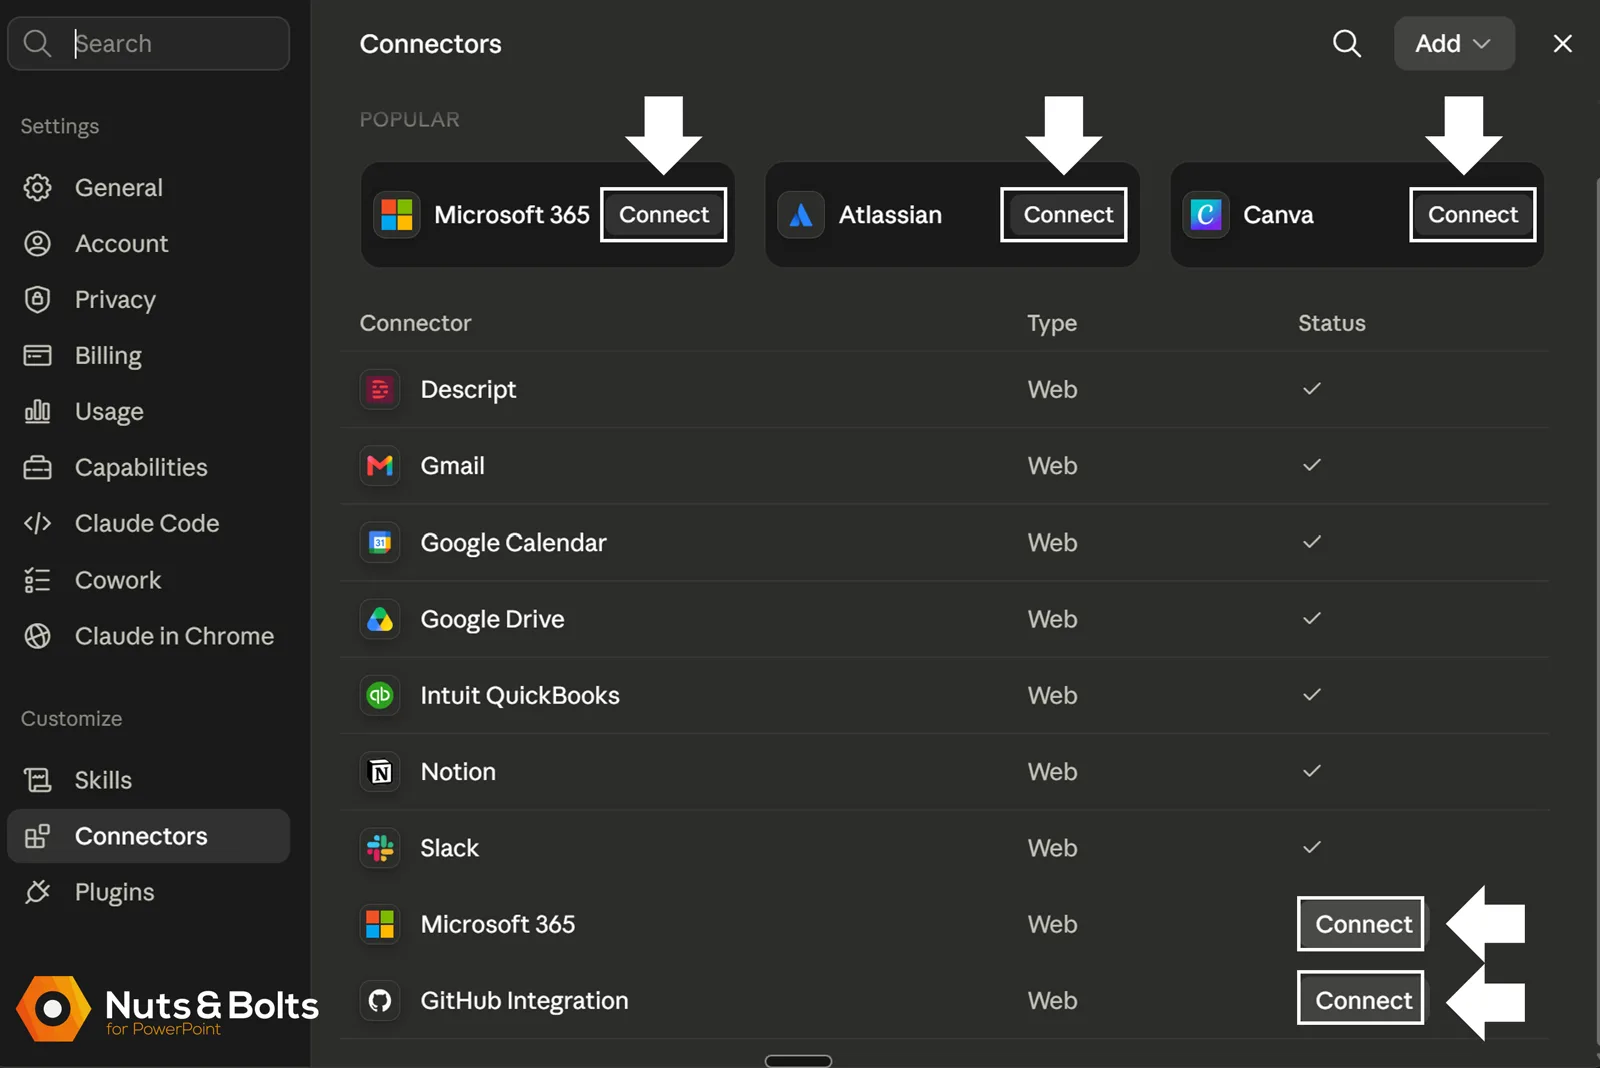Open Claude Code settings label
The width and height of the screenshot is (1600, 1068).
(147, 523)
